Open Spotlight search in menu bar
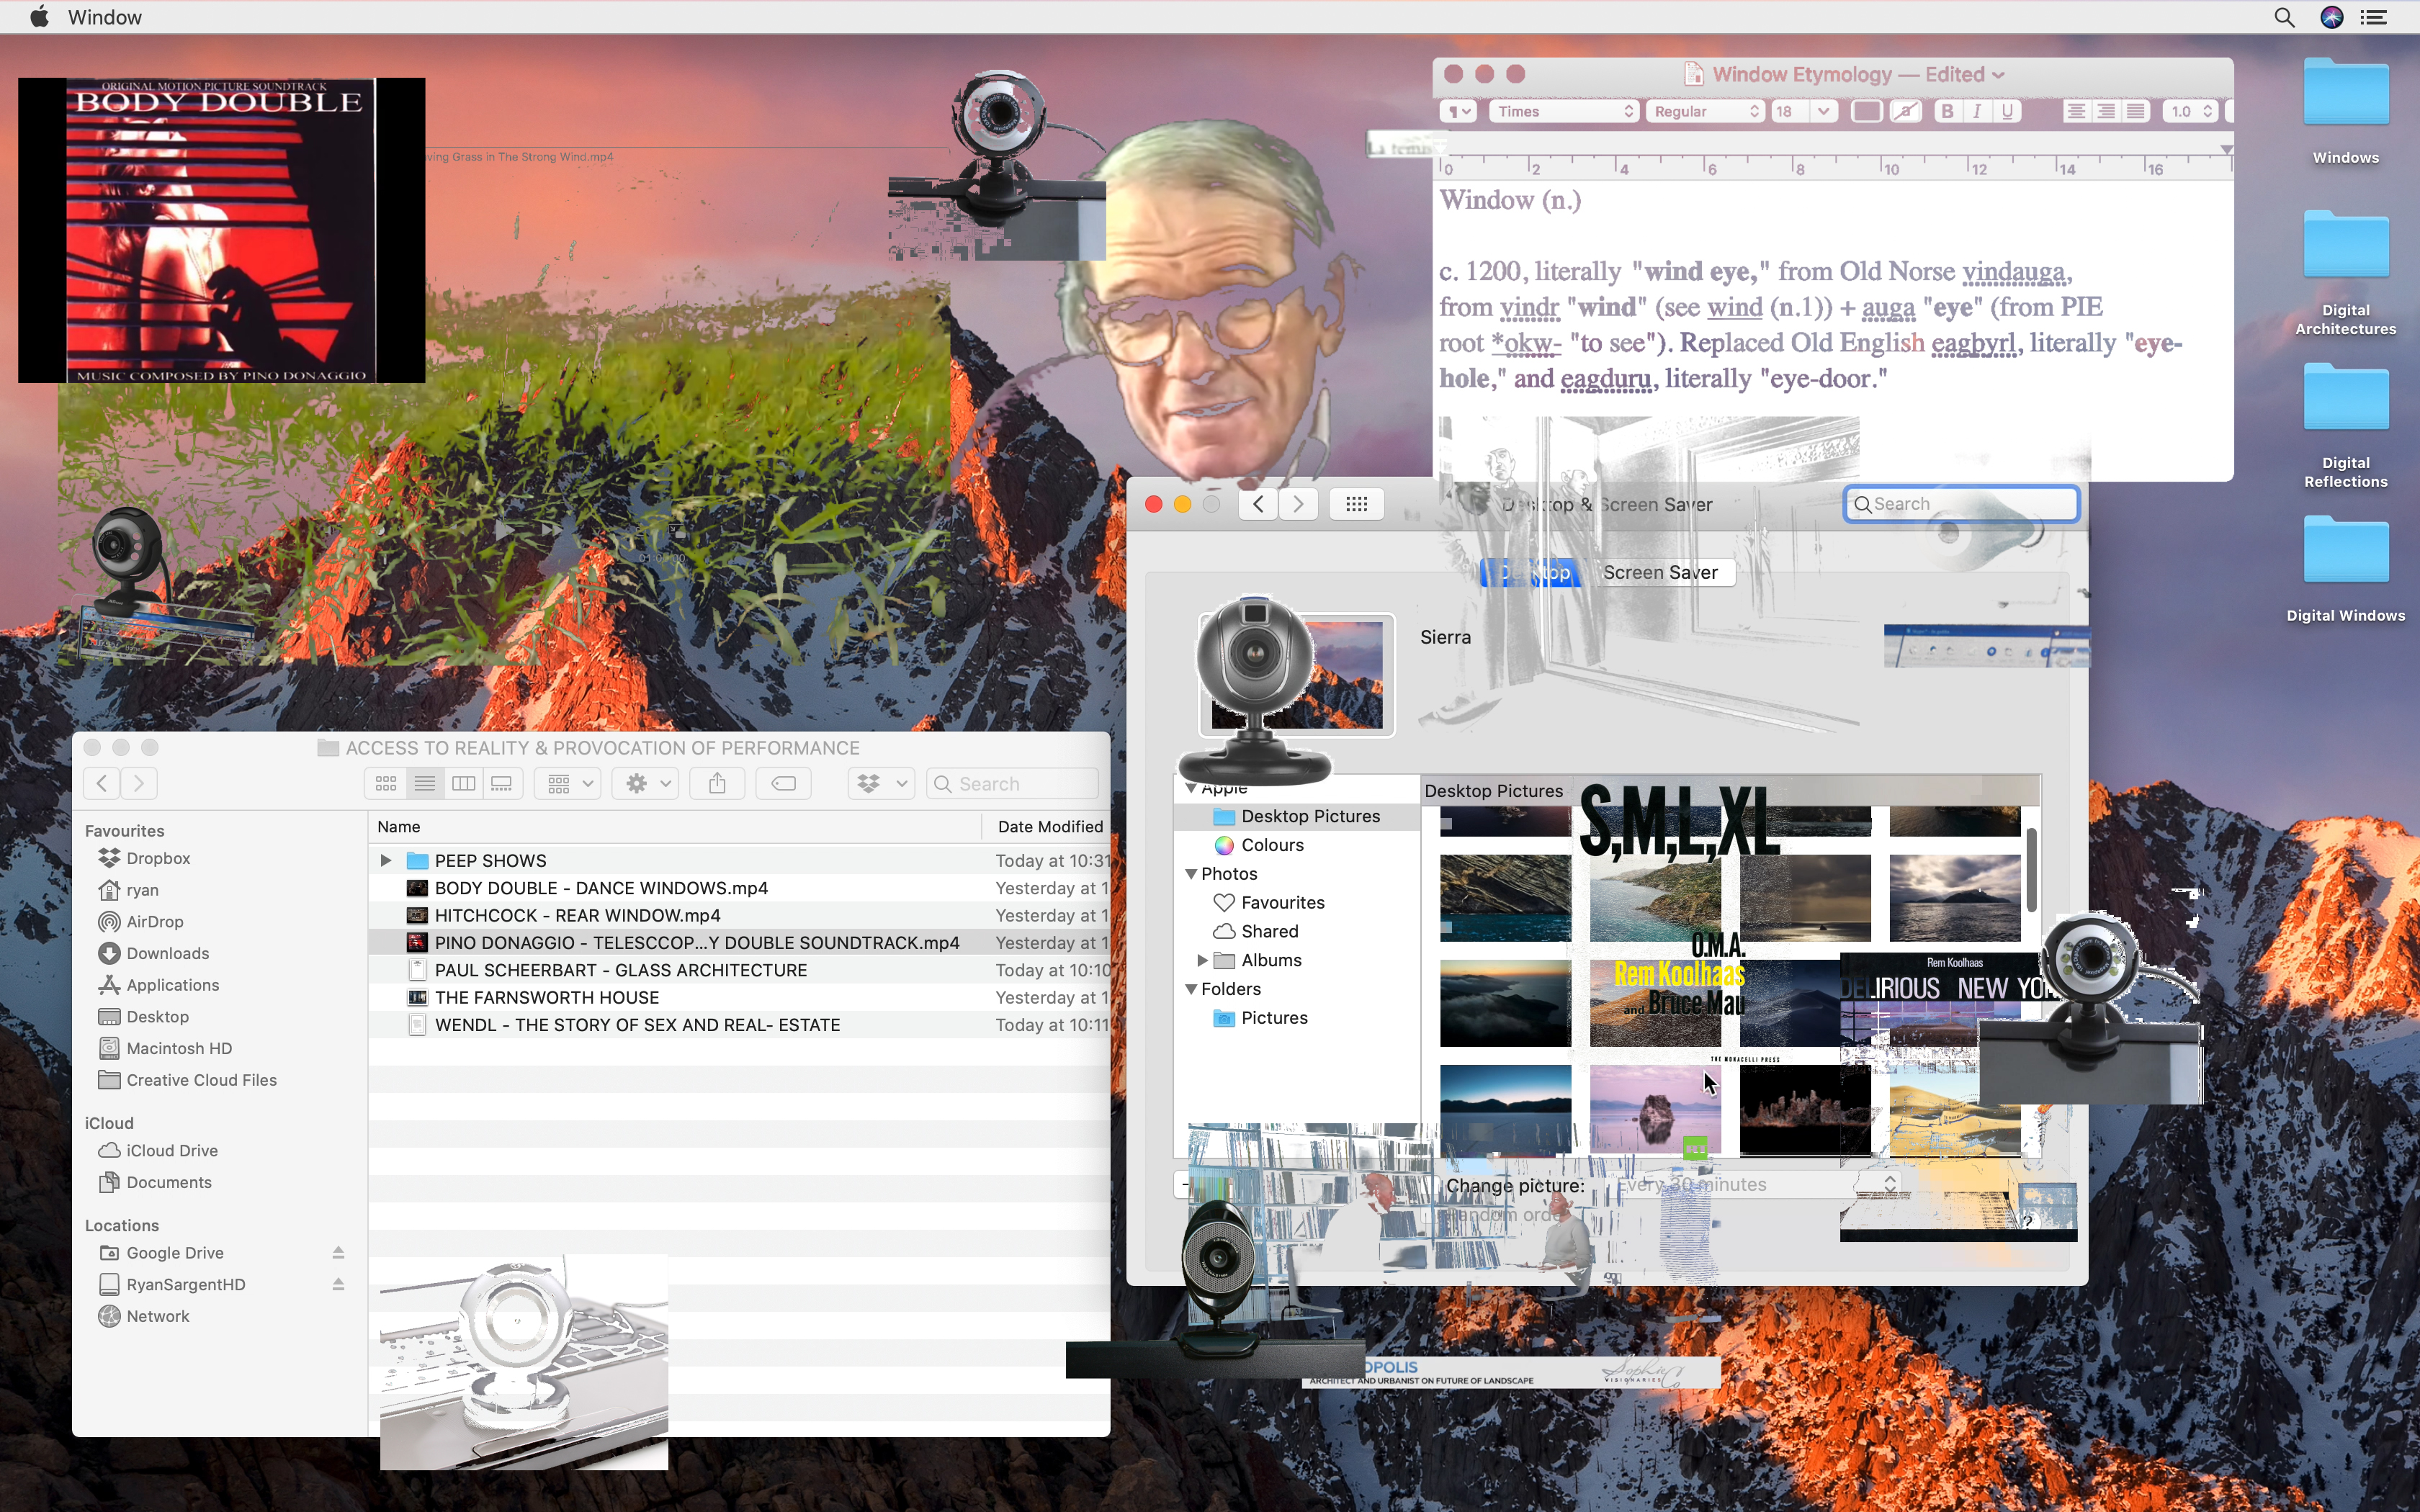 point(2284,17)
